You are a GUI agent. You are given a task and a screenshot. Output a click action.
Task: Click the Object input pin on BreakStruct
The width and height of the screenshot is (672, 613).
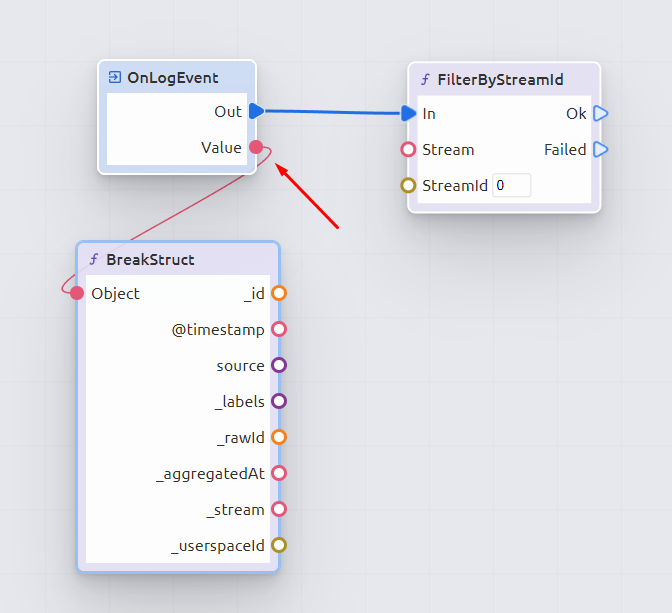coord(77,293)
